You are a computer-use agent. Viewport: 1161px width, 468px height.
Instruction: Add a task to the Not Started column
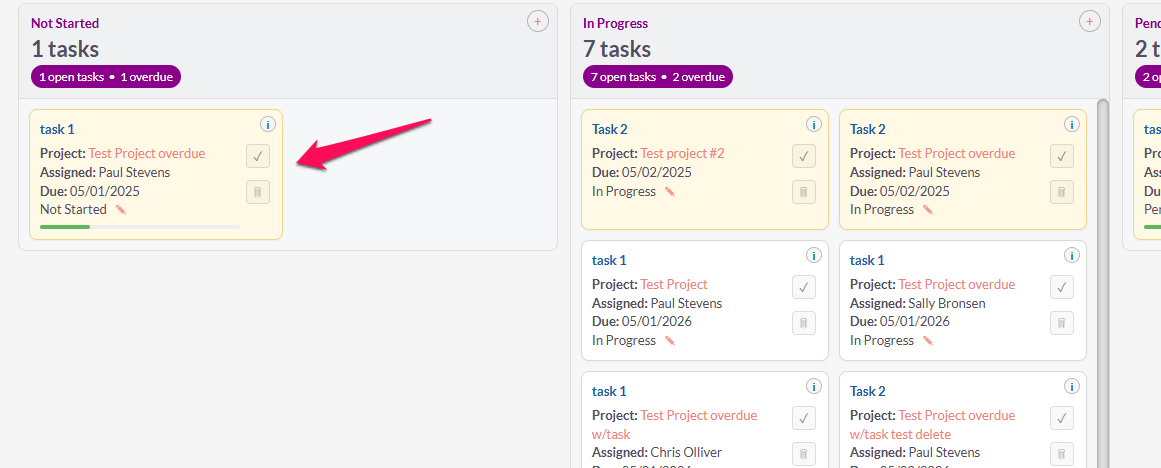click(538, 21)
